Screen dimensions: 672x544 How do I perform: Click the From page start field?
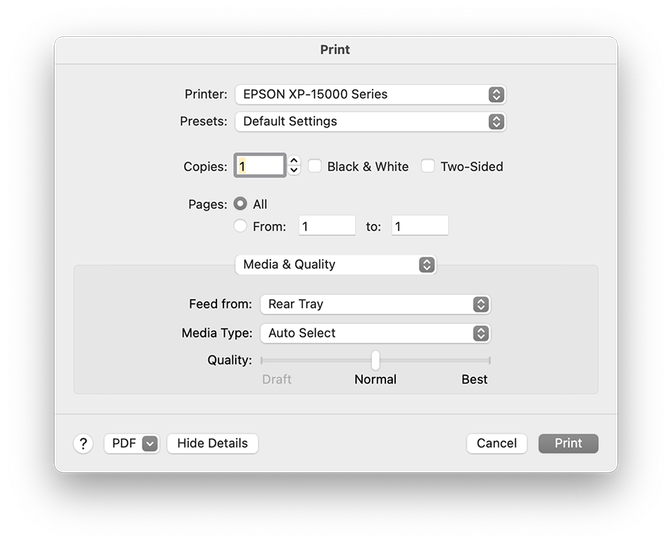click(326, 226)
